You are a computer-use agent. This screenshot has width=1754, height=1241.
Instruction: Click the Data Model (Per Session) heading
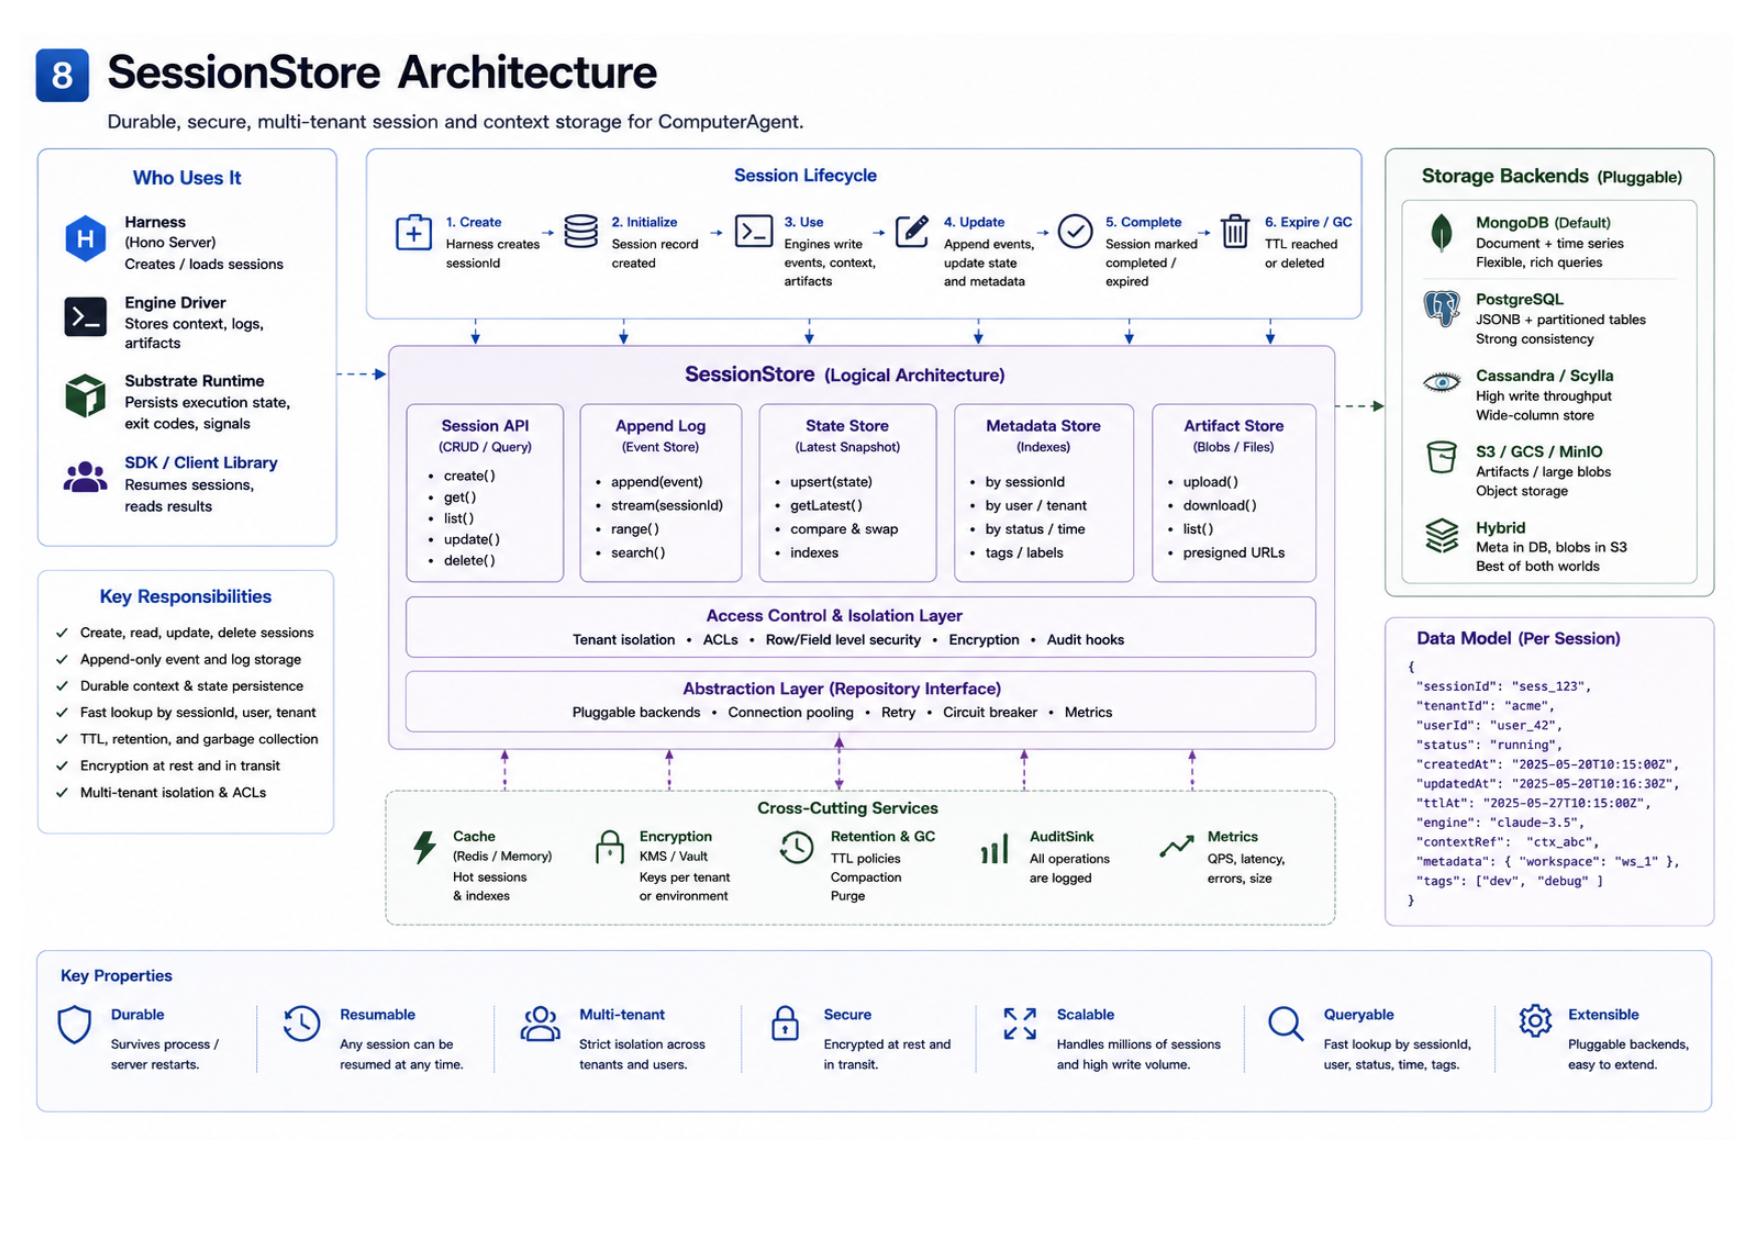1518,639
